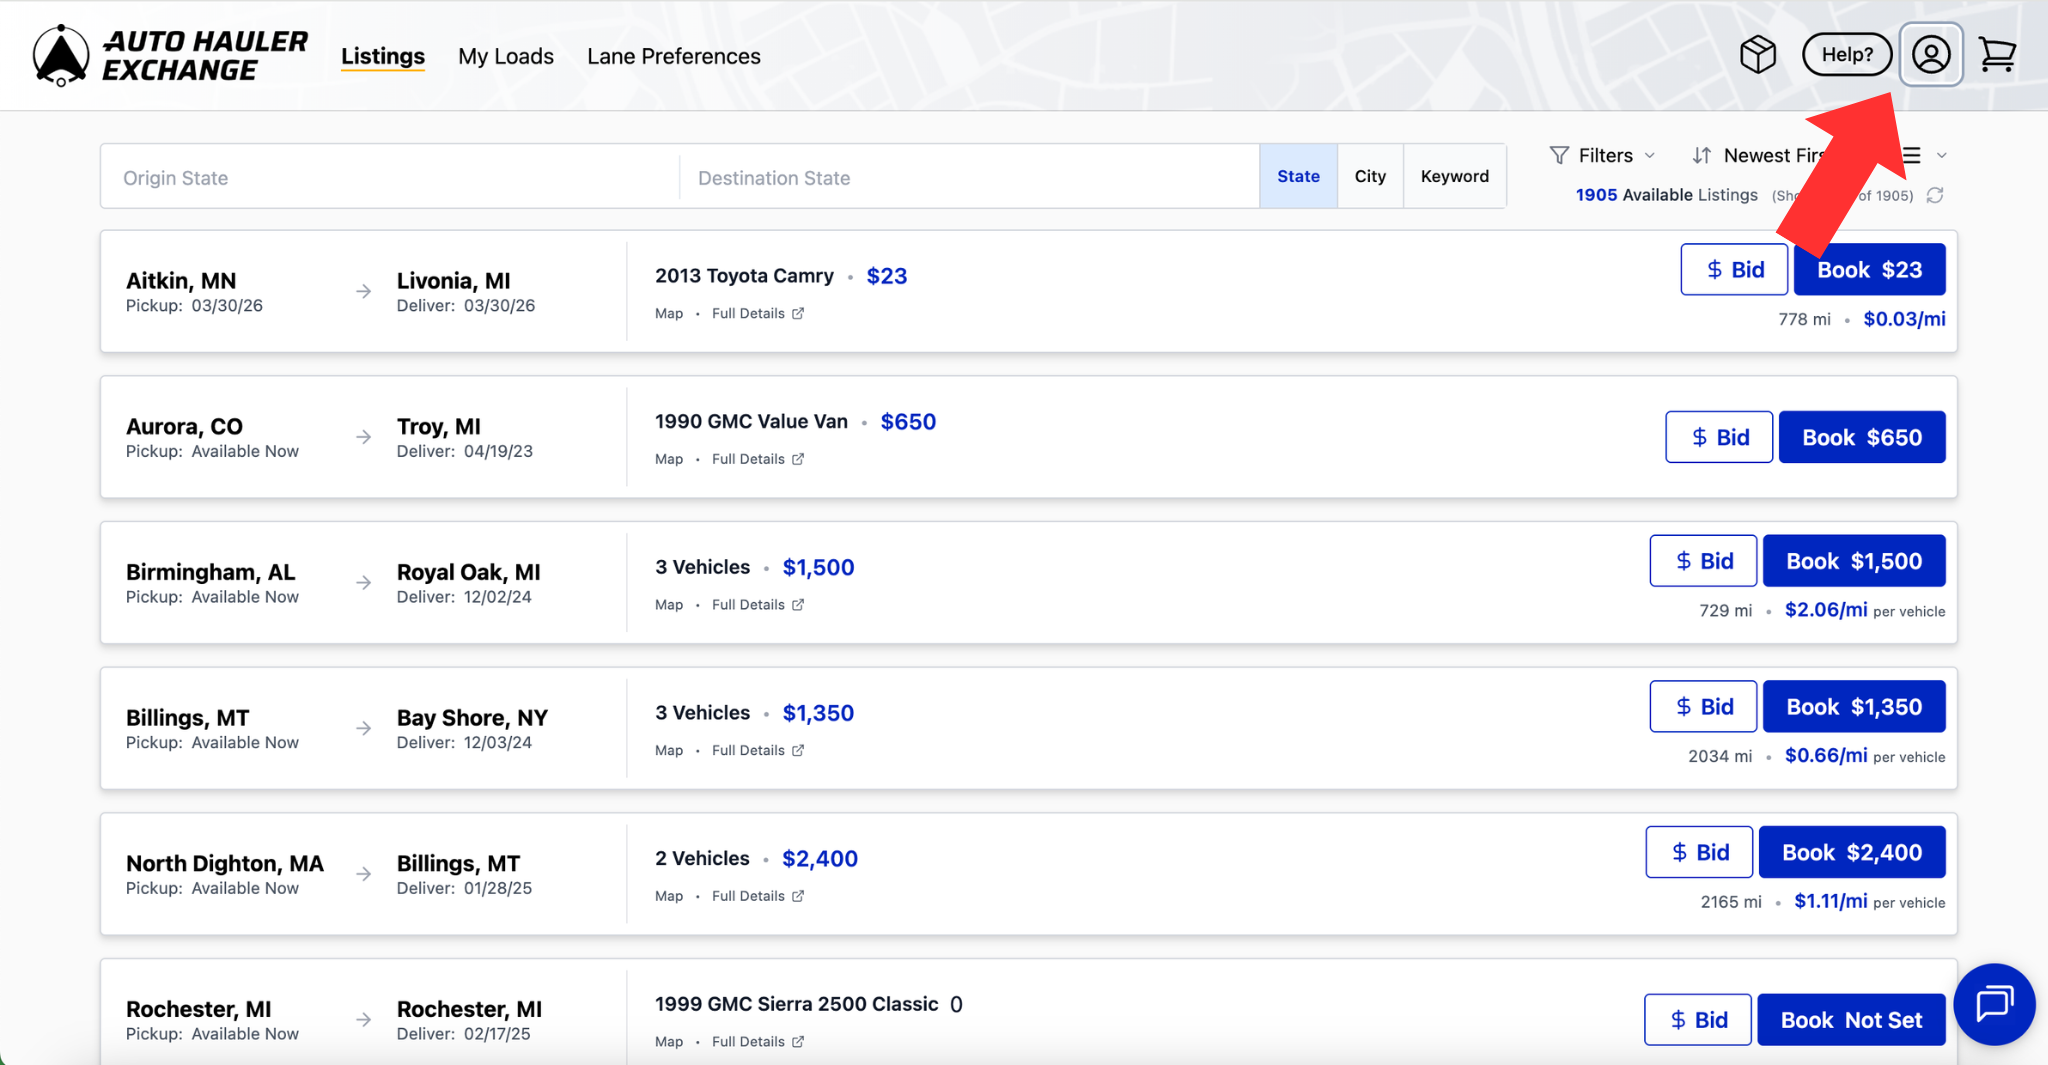Bid on the Birmingham to Royal Oak load

[x=1703, y=562]
